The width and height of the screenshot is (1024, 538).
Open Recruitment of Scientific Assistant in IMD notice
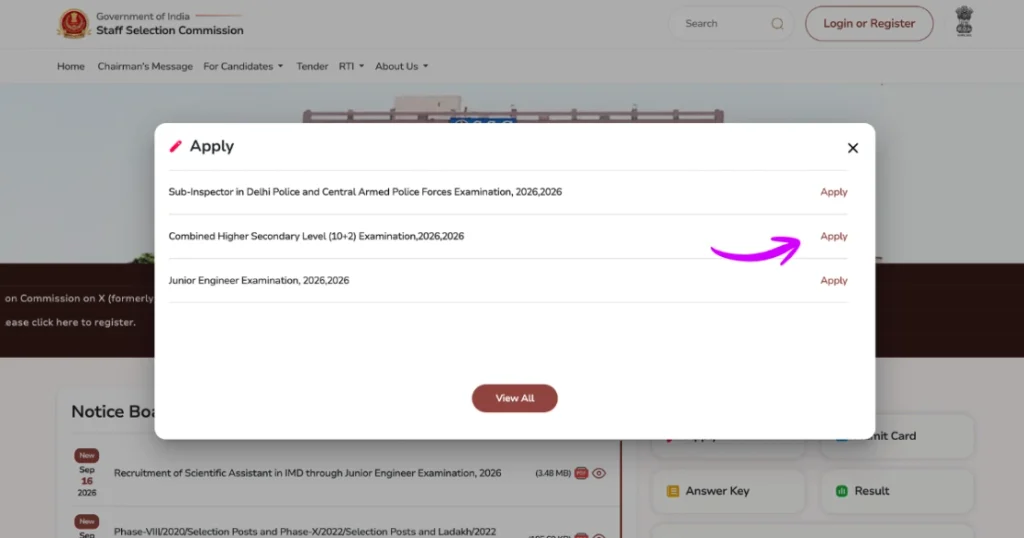click(308, 473)
